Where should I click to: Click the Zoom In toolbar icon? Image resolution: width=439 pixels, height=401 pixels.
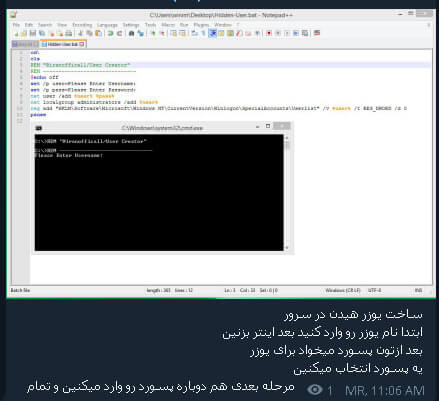(153, 33)
